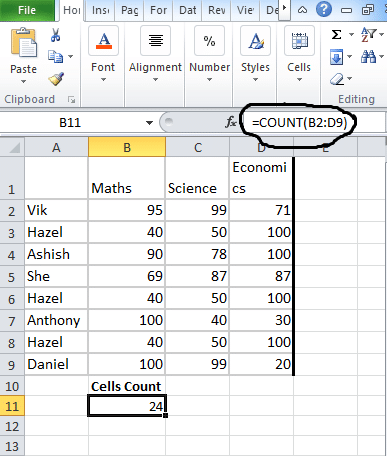Click the Sort & Filter icon

368,34
